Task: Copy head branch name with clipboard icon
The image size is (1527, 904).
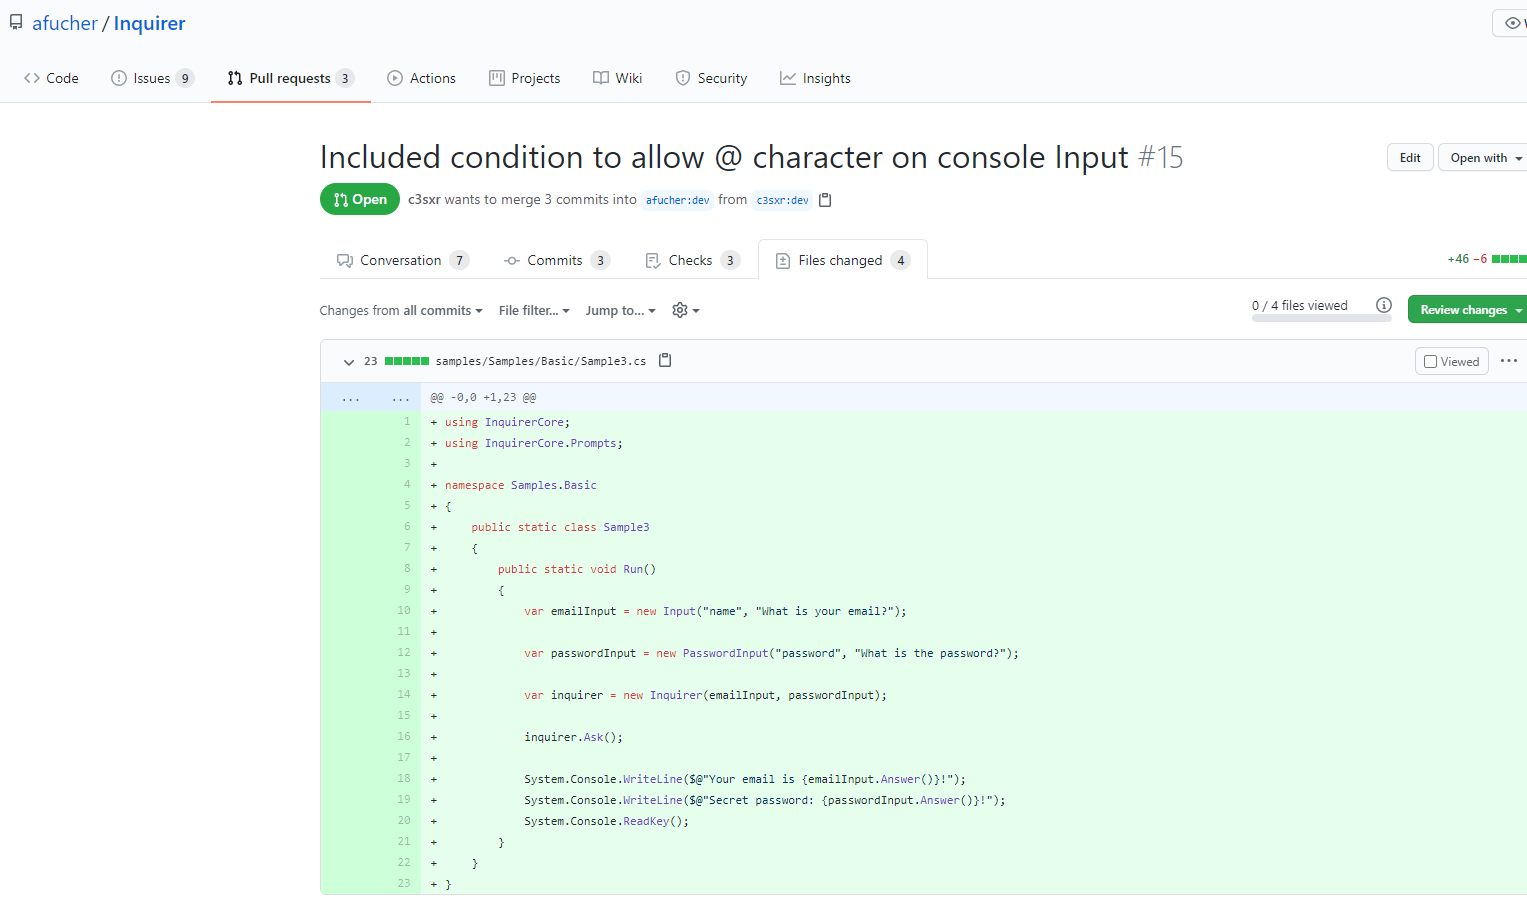Action: (x=825, y=200)
